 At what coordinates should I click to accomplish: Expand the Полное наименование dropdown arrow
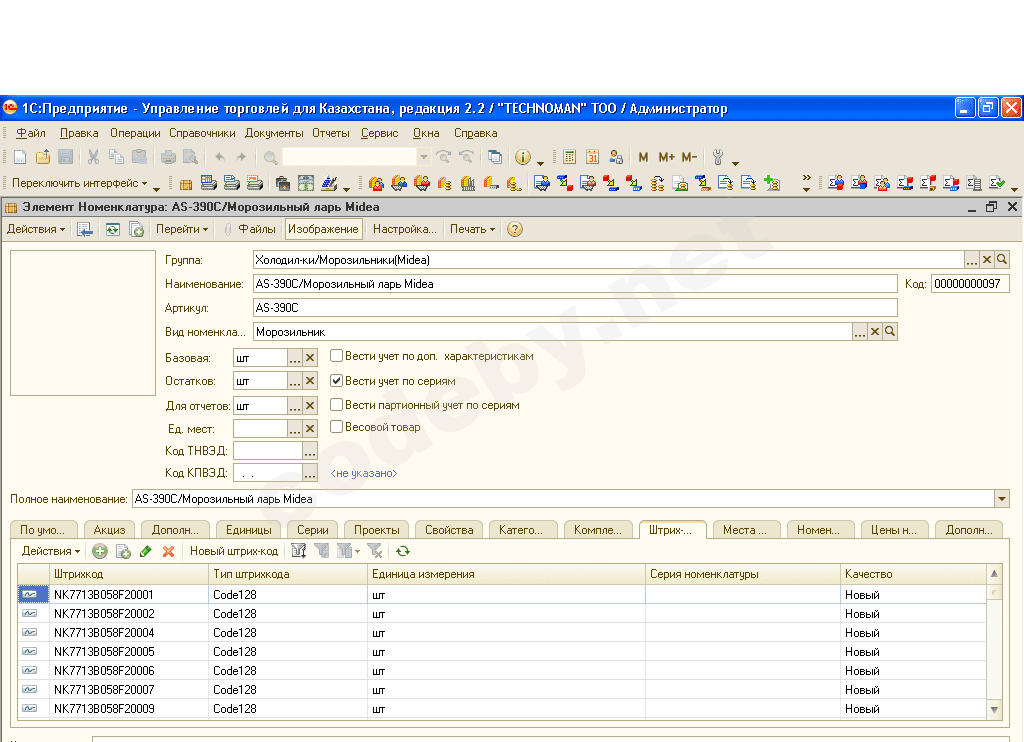pos(1002,499)
